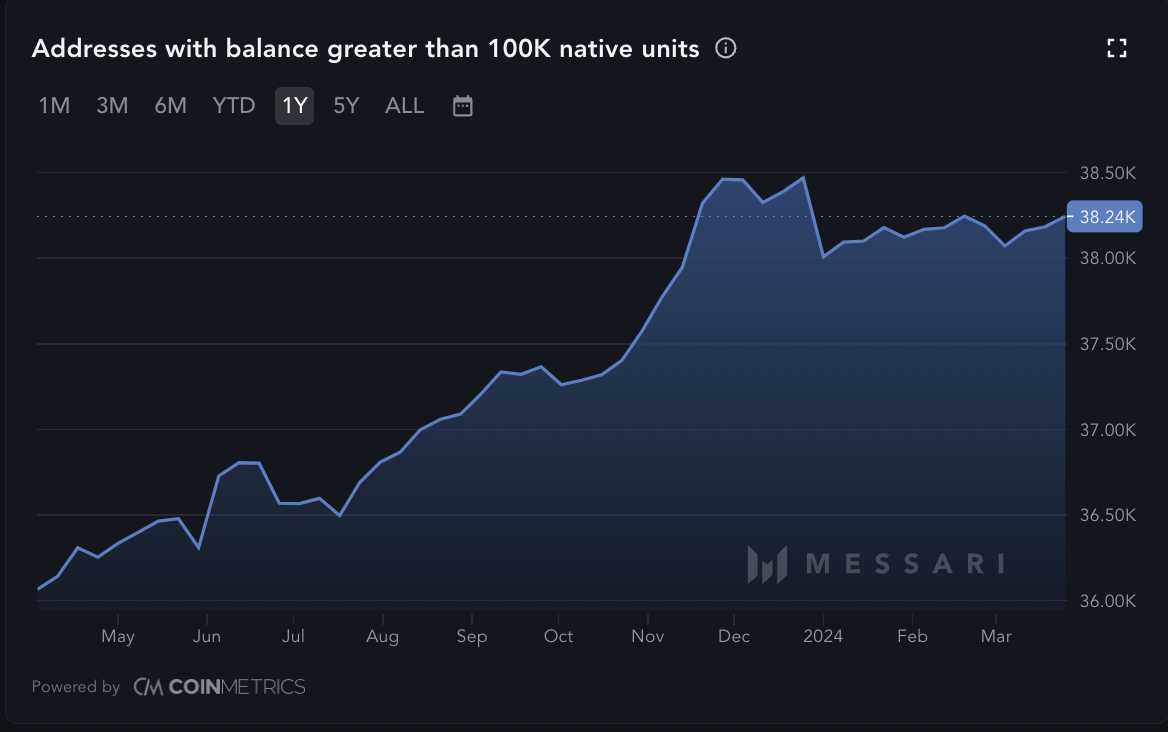Open the custom date range calendar
The image size is (1168, 732).
tap(462, 106)
